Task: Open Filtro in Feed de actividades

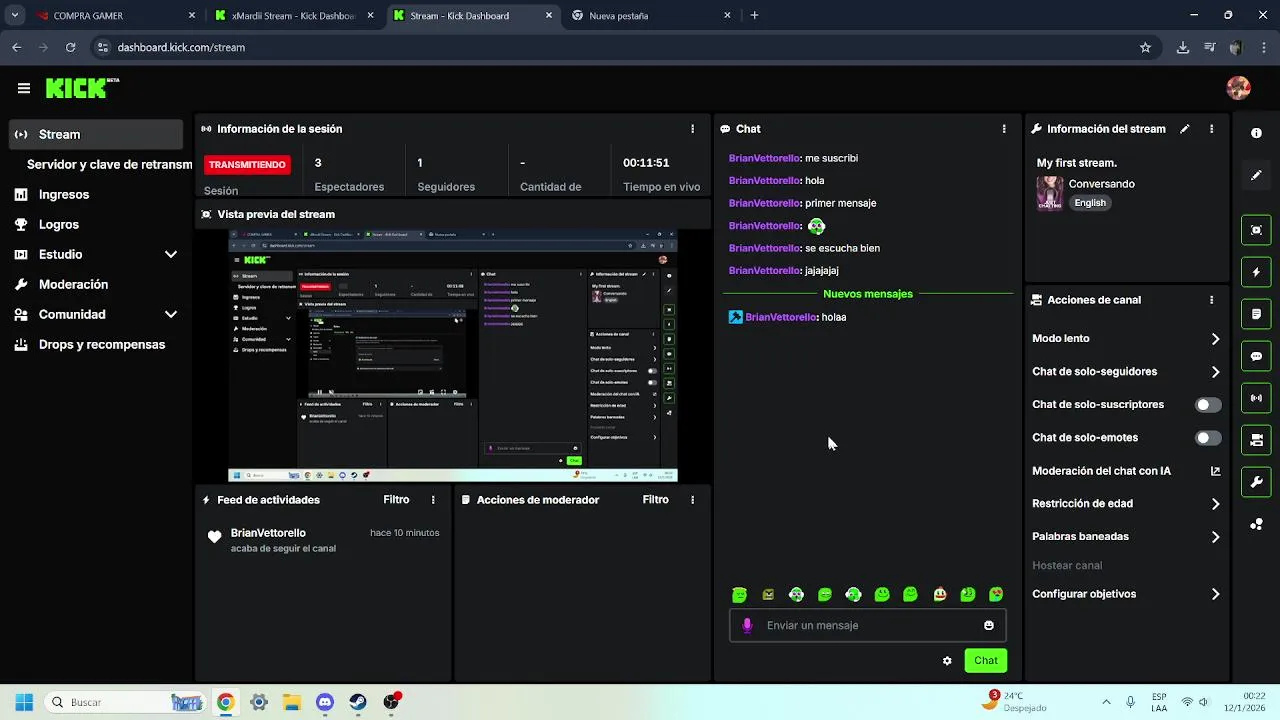Action: coord(396,500)
